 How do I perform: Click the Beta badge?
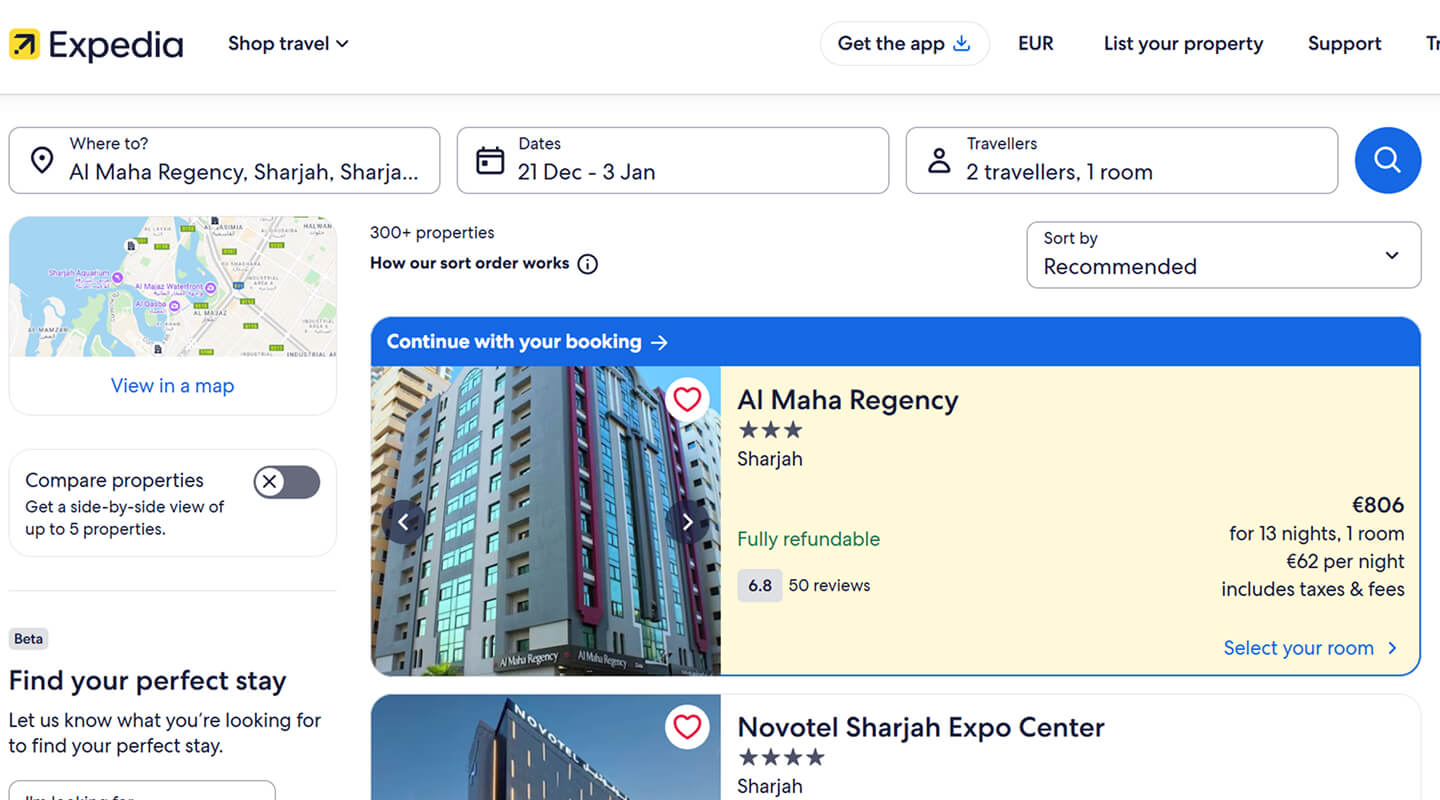pos(29,639)
